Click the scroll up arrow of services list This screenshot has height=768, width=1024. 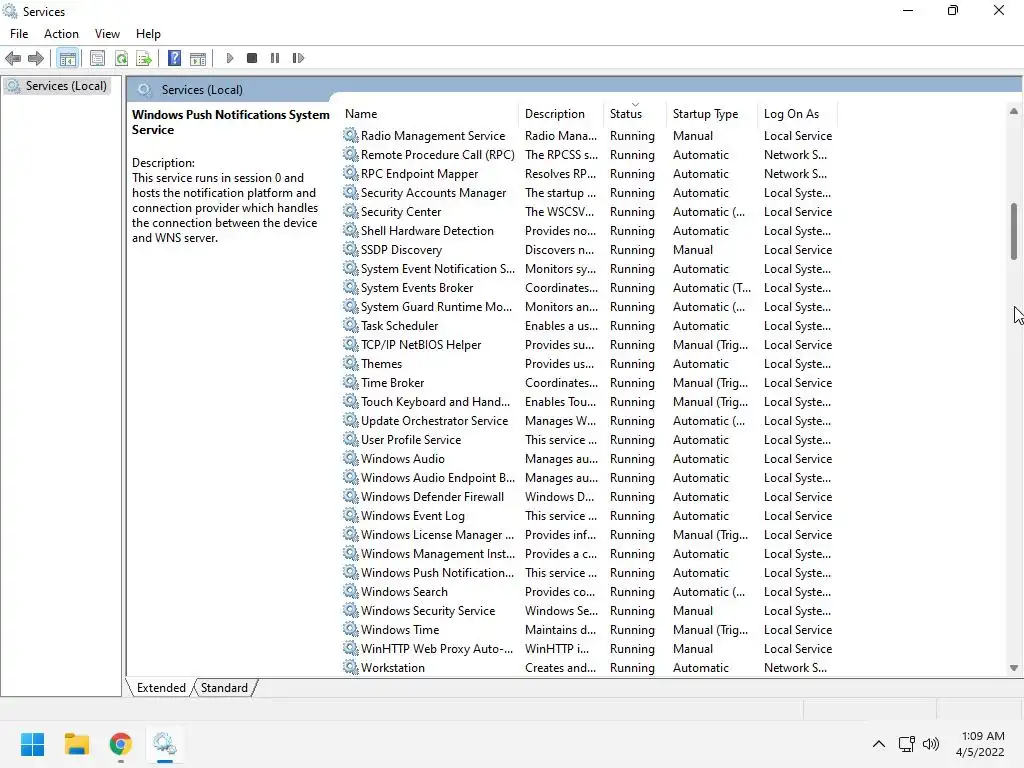coord(1014,112)
